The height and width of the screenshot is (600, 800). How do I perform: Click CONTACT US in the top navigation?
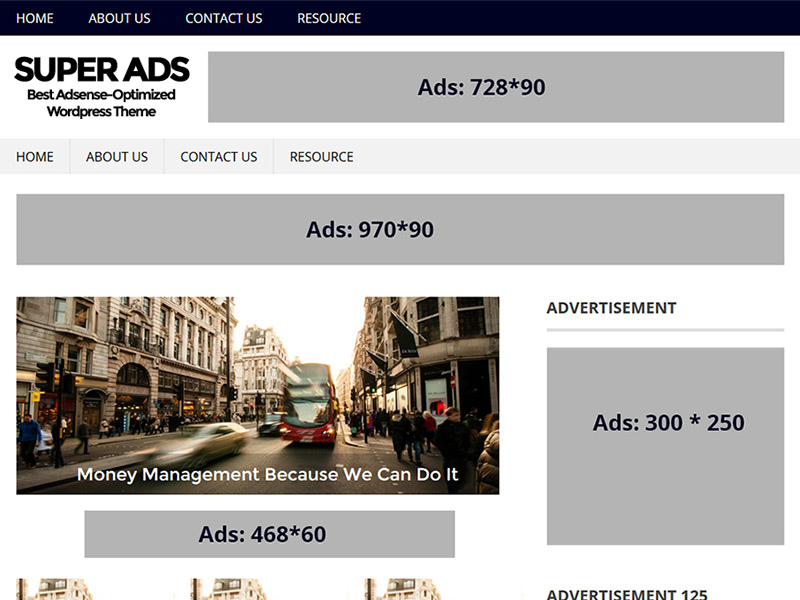pyautogui.click(x=223, y=18)
